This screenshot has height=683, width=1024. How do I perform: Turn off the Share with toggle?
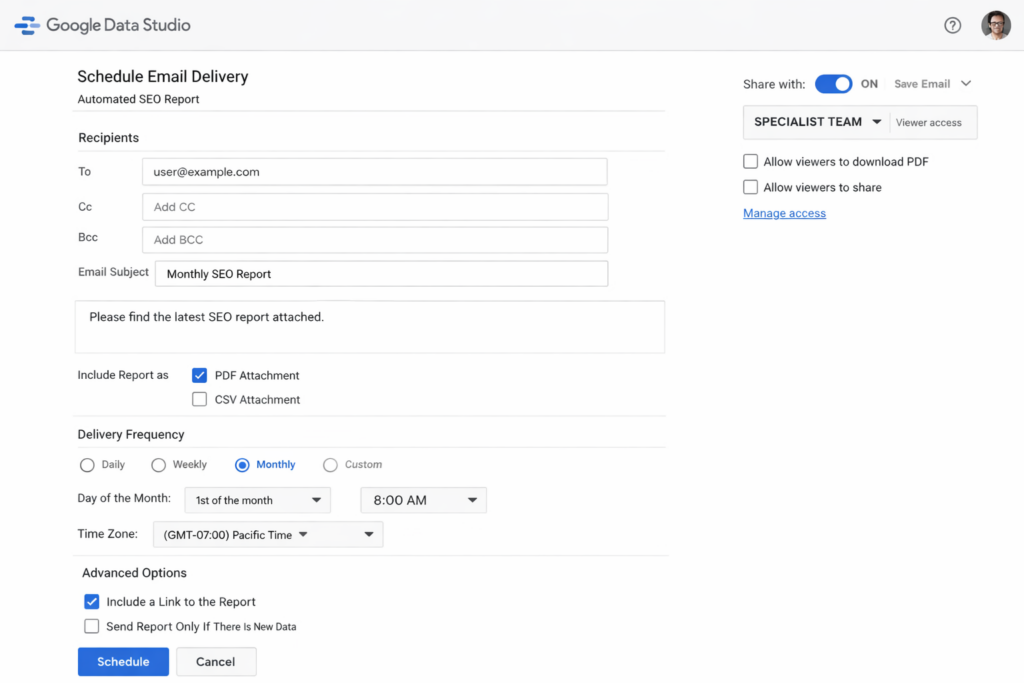[x=833, y=84]
